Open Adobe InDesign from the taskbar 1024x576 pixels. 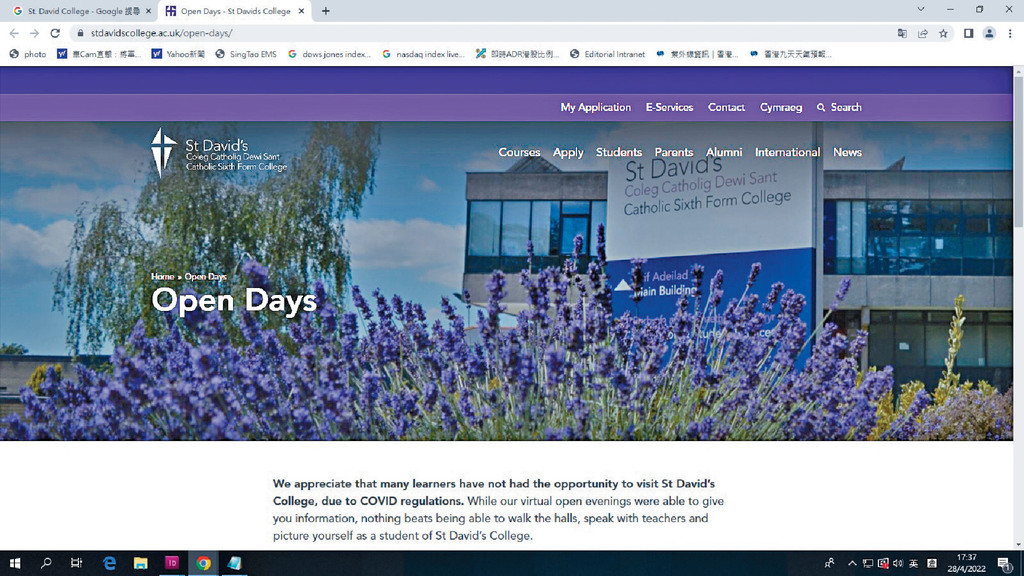pos(172,563)
